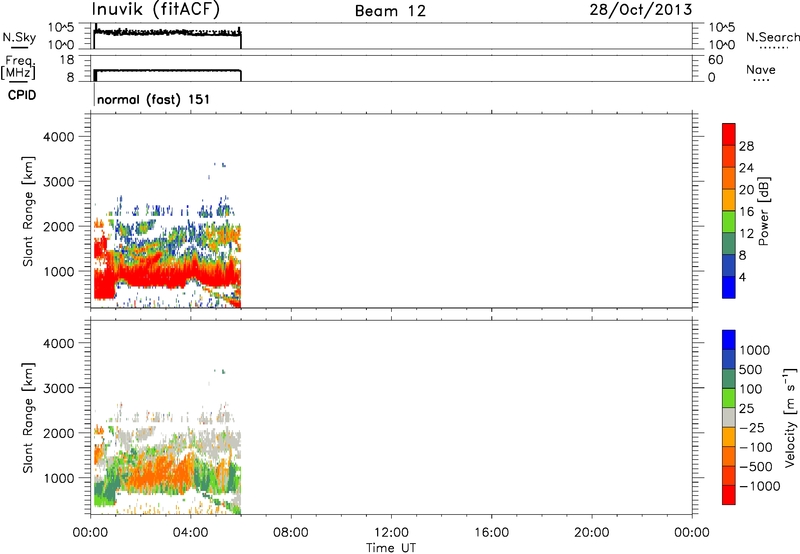Click the velocity scale value '-1000'

[759, 486]
